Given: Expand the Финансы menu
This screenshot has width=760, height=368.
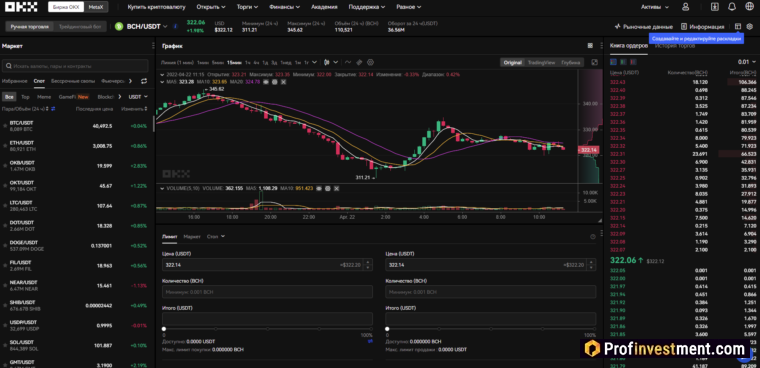Looking at the screenshot, I should 284,7.
